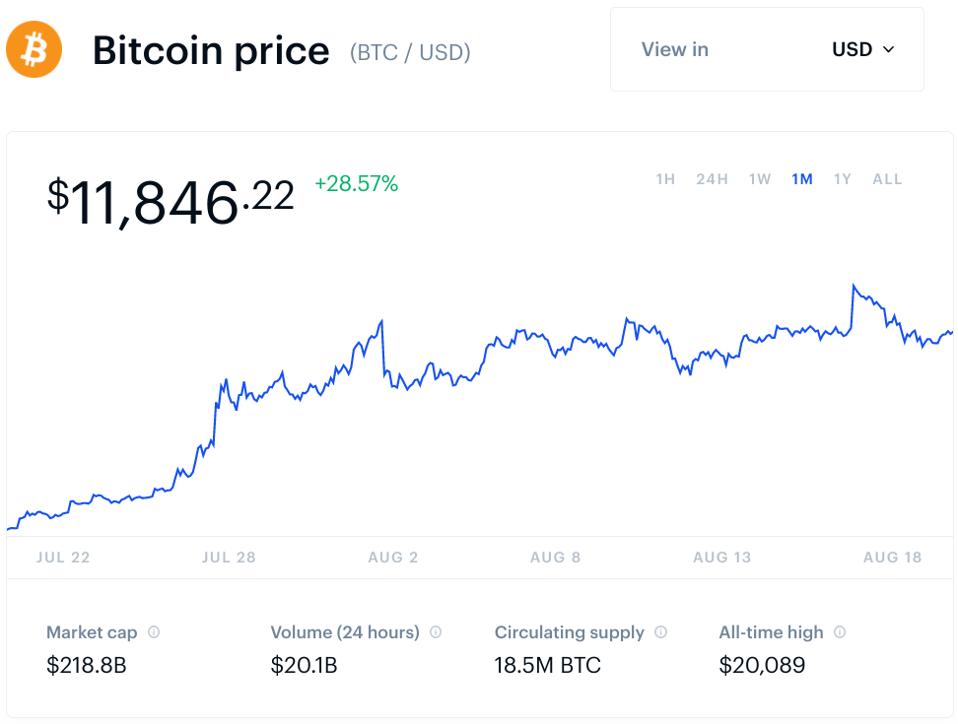This screenshot has height=724, width=958.
Task: Switch chart to 24H range
Action: coord(711,179)
